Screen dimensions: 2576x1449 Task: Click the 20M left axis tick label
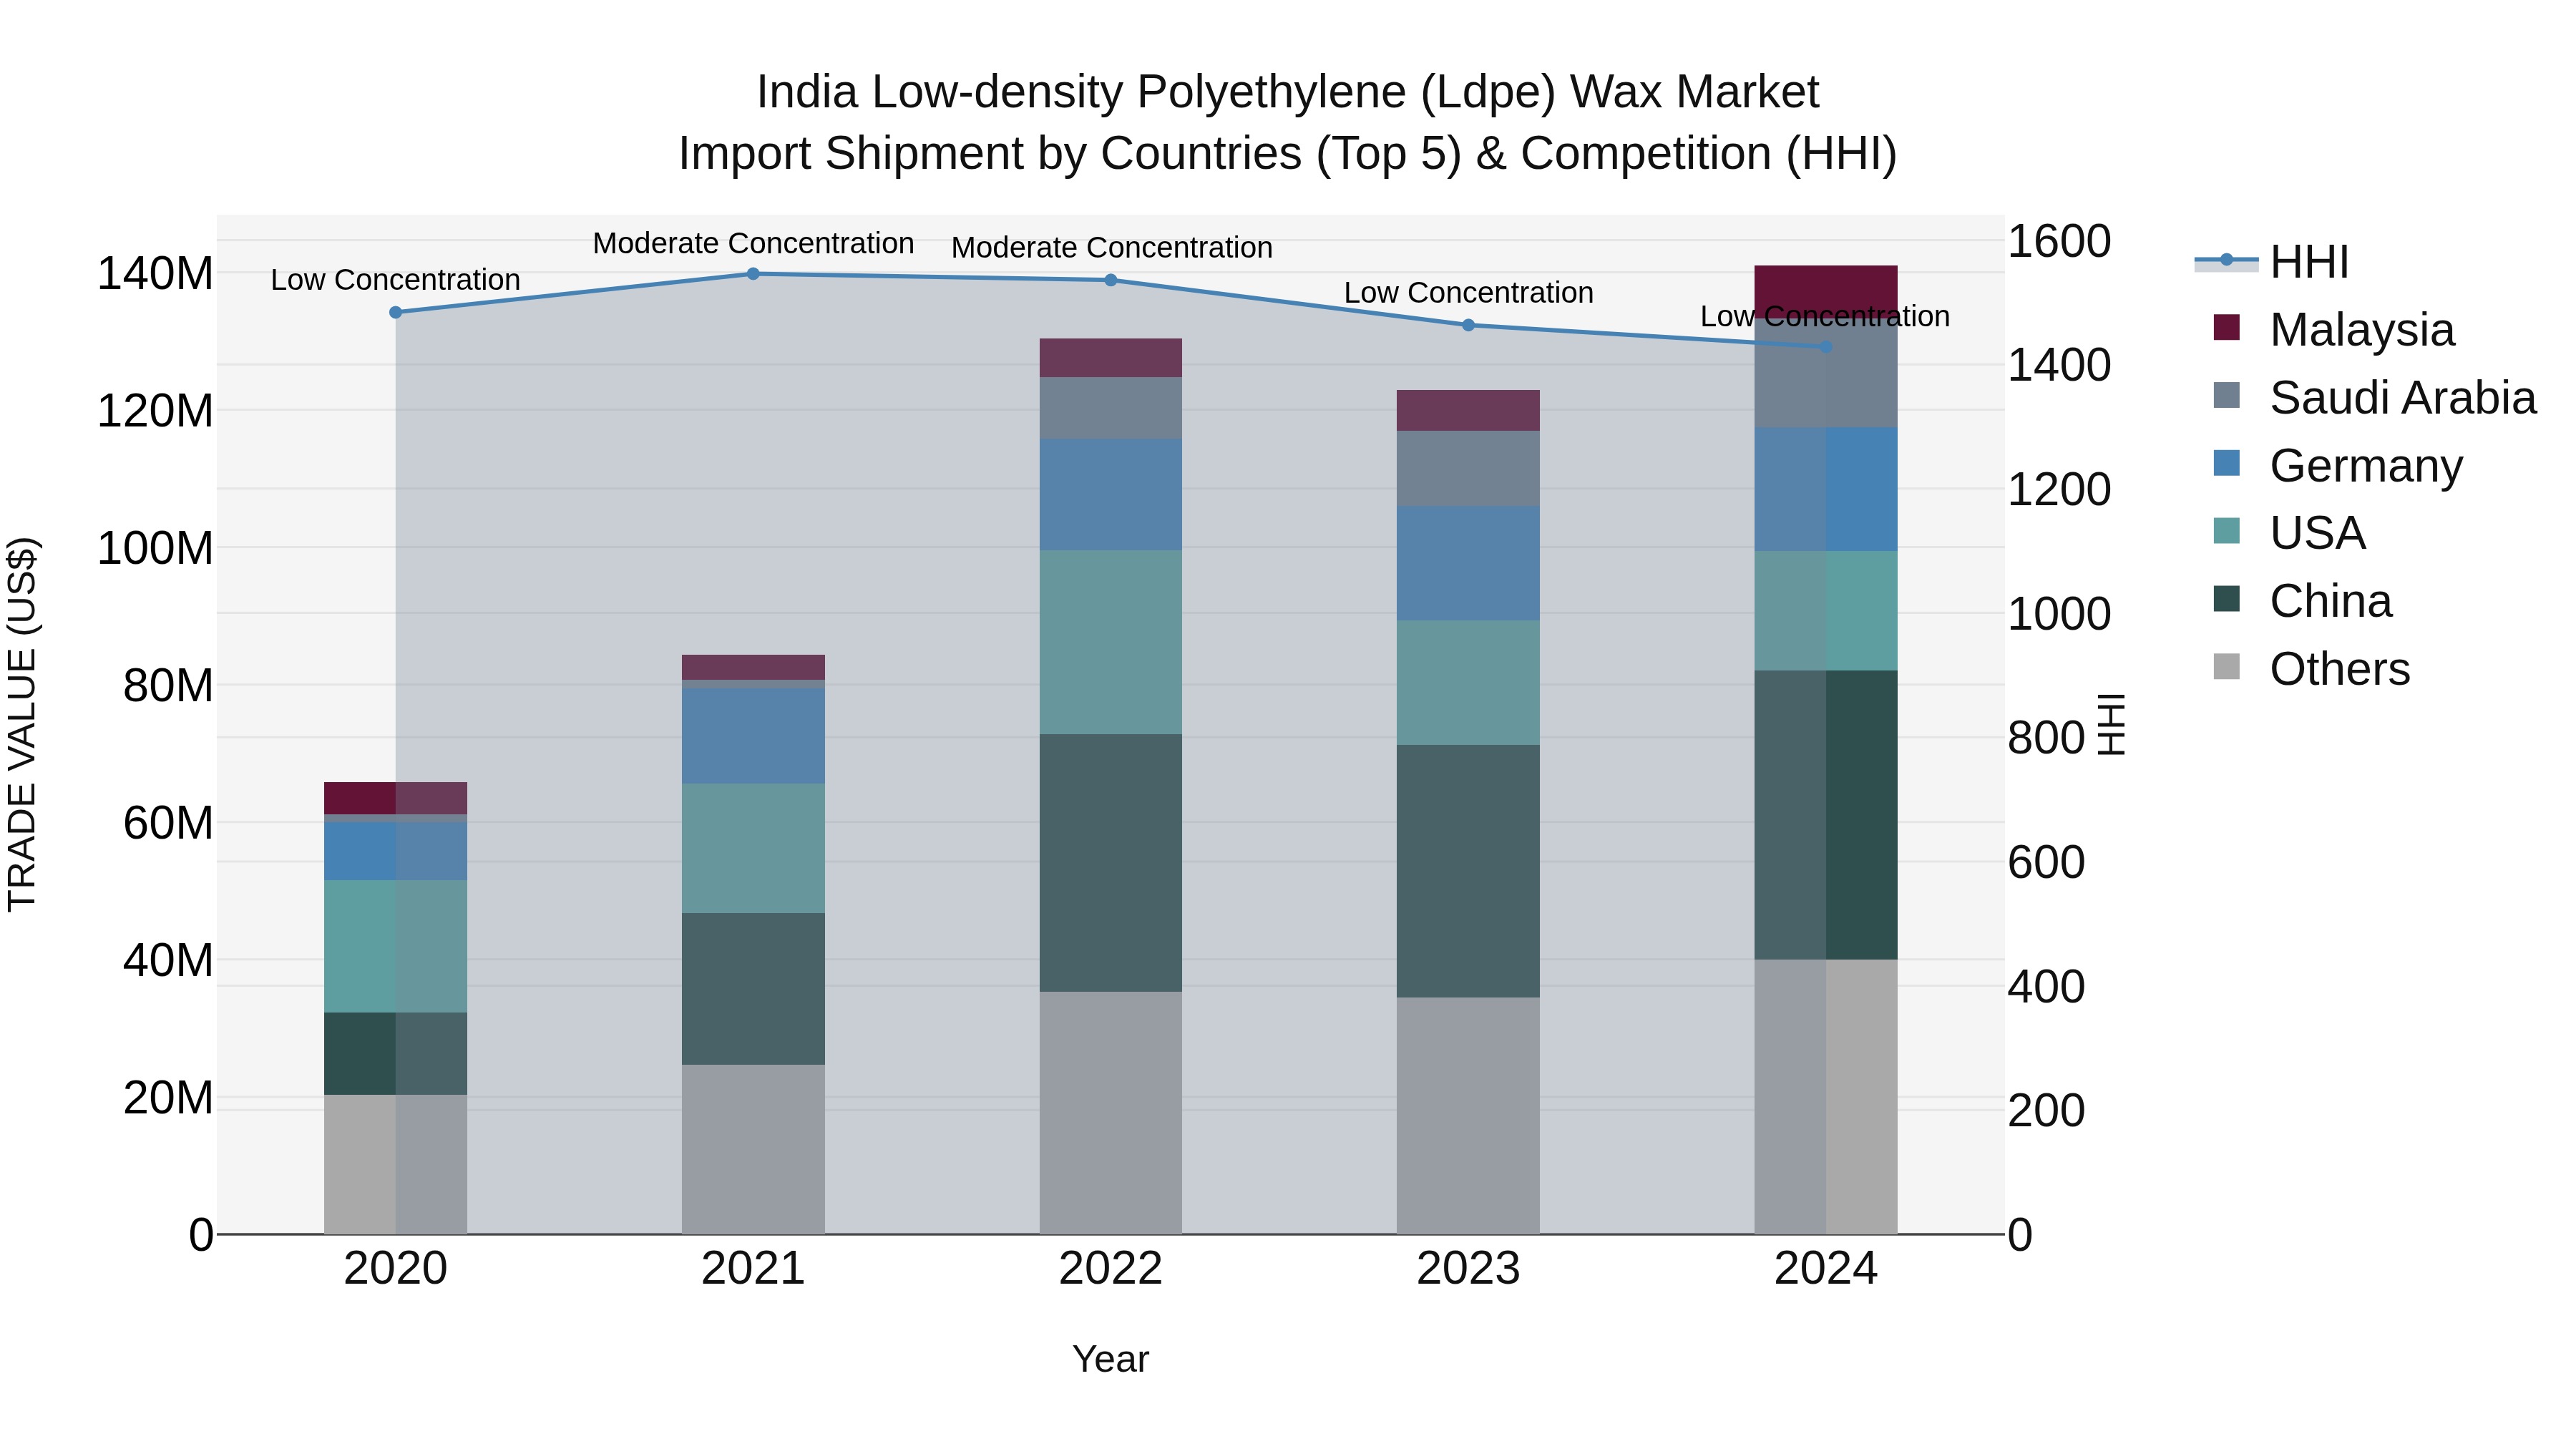click(168, 1098)
